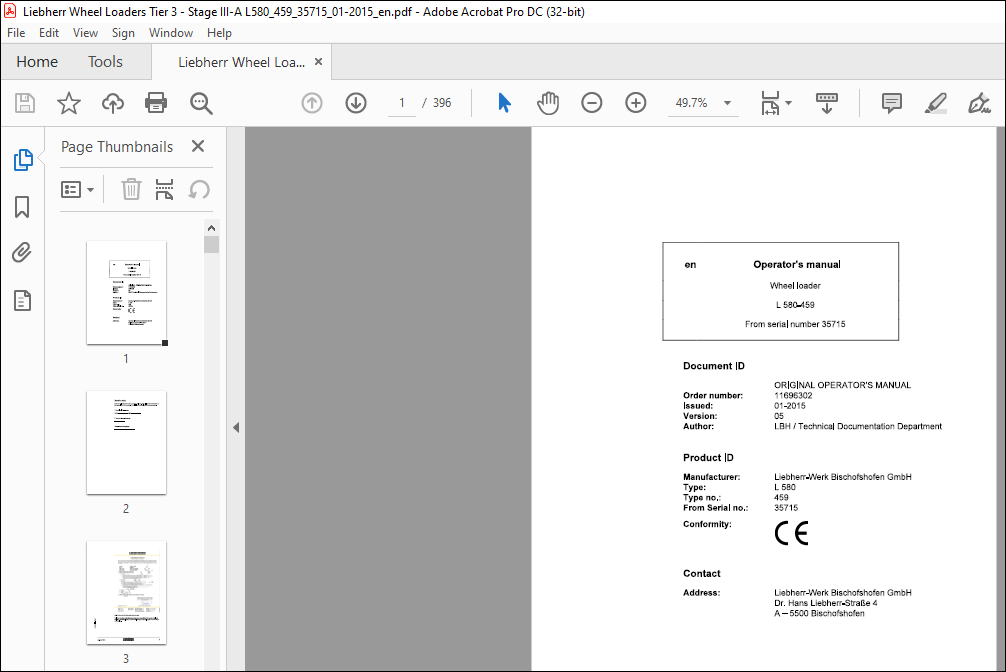The image size is (1006, 672).
Task: Open the File menu
Action: pos(16,33)
